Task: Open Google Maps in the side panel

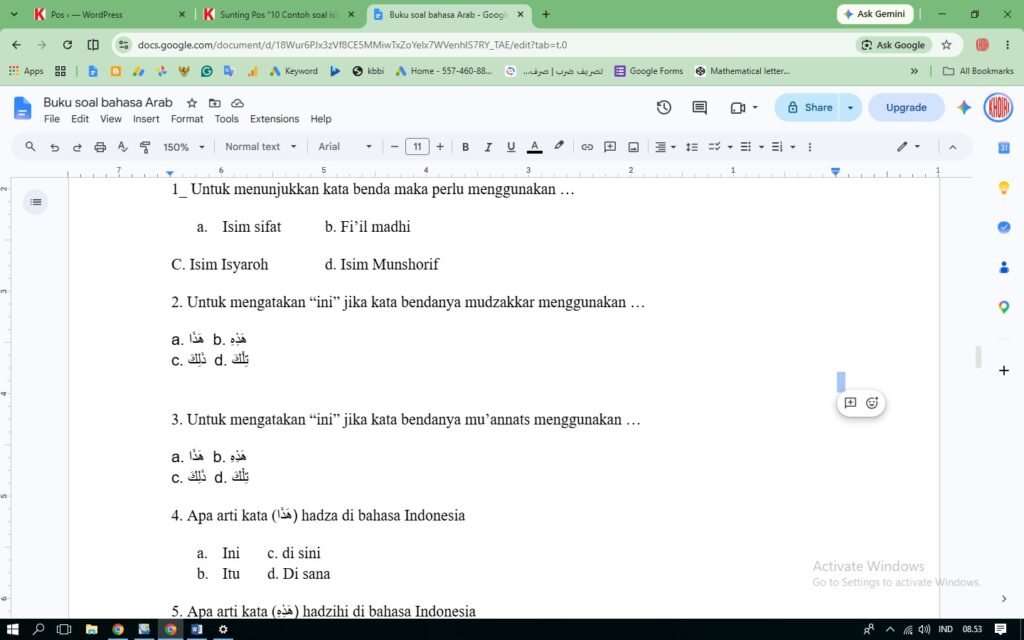Action: coord(1004,307)
